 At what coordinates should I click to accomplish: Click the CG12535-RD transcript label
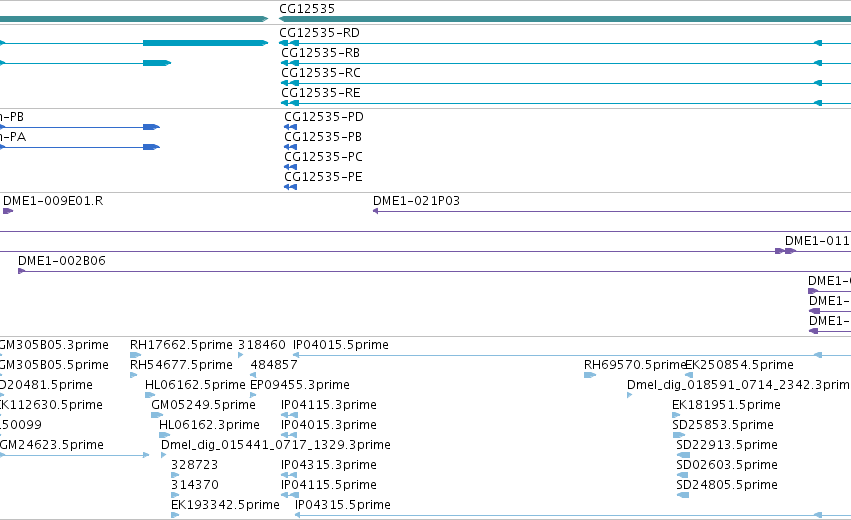point(319,33)
